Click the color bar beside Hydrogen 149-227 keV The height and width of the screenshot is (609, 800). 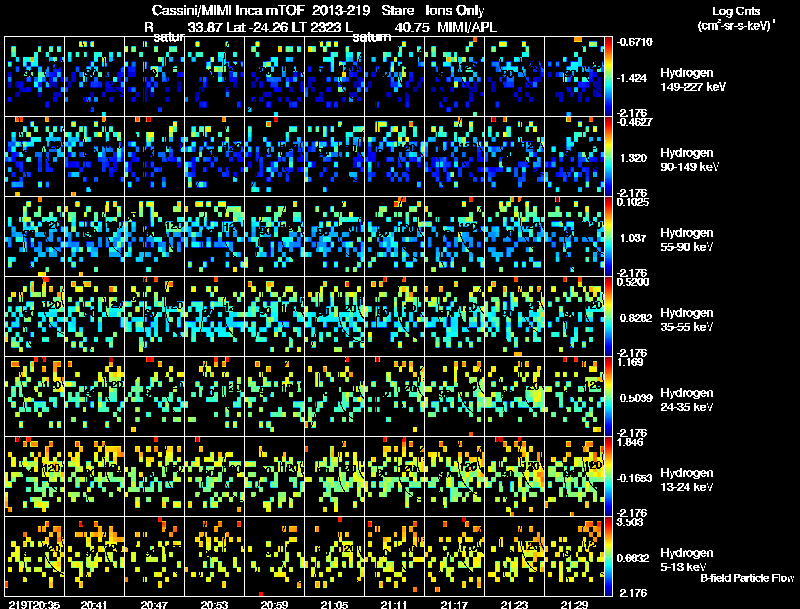608,77
